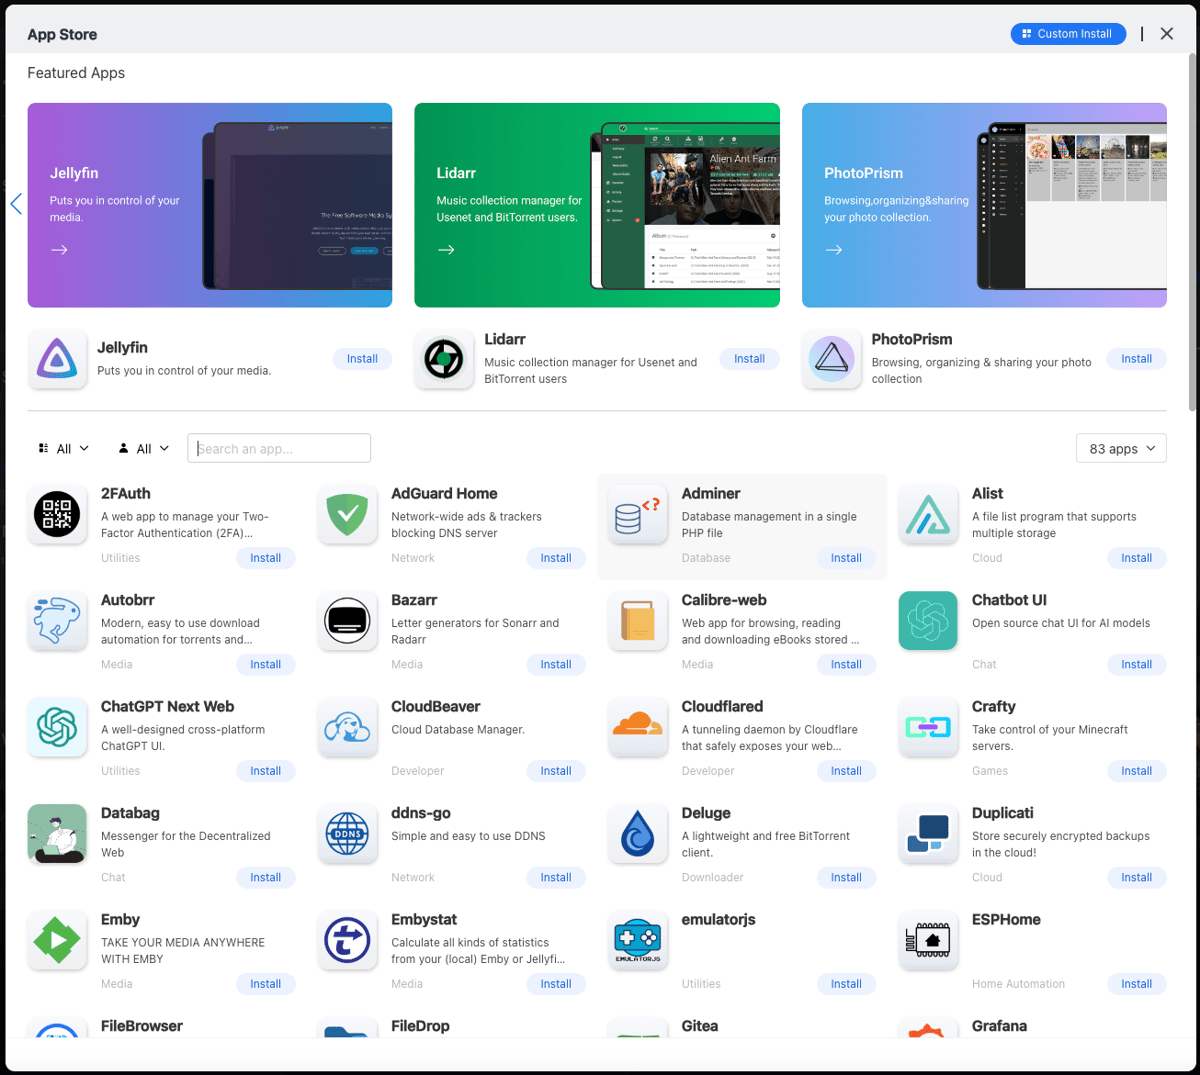Screen dimensions: 1200x1075
Task: Open the CloudBeaver app icon
Action: (347, 727)
